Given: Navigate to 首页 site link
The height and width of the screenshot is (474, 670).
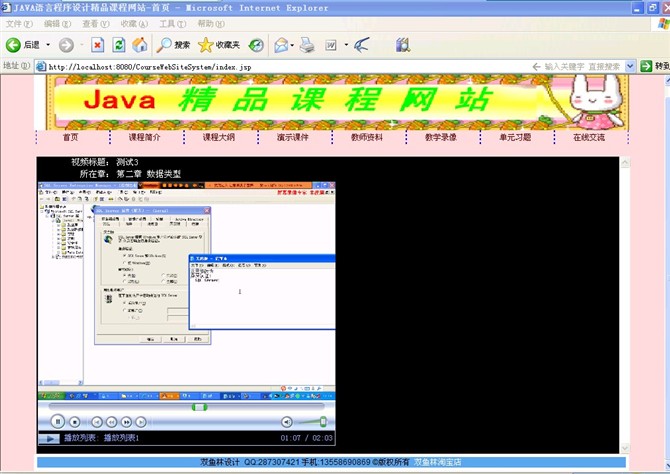Looking at the screenshot, I should pyautogui.click(x=71, y=137).
